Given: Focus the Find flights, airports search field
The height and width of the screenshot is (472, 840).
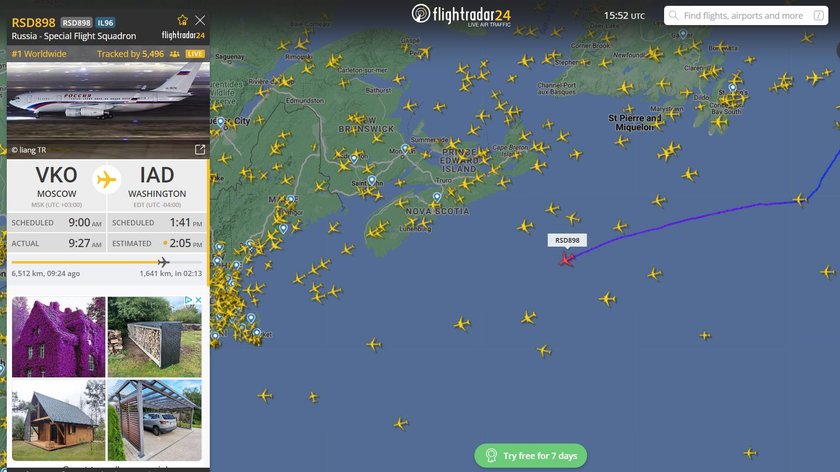Looking at the screenshot, I should 746,16.
